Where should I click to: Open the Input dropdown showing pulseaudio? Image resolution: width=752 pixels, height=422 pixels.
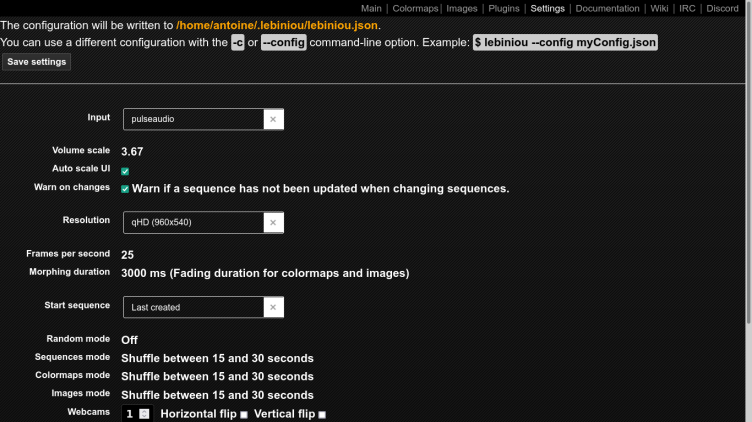coord(193,119)
